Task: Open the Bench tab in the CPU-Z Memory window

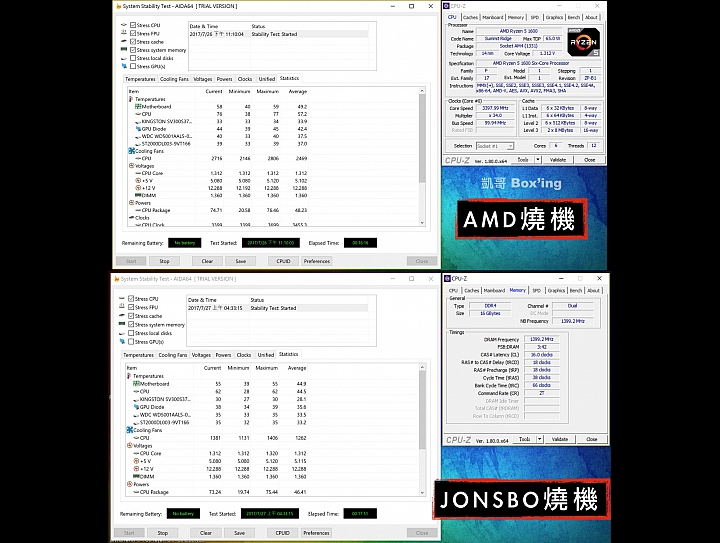Action: 576,291
